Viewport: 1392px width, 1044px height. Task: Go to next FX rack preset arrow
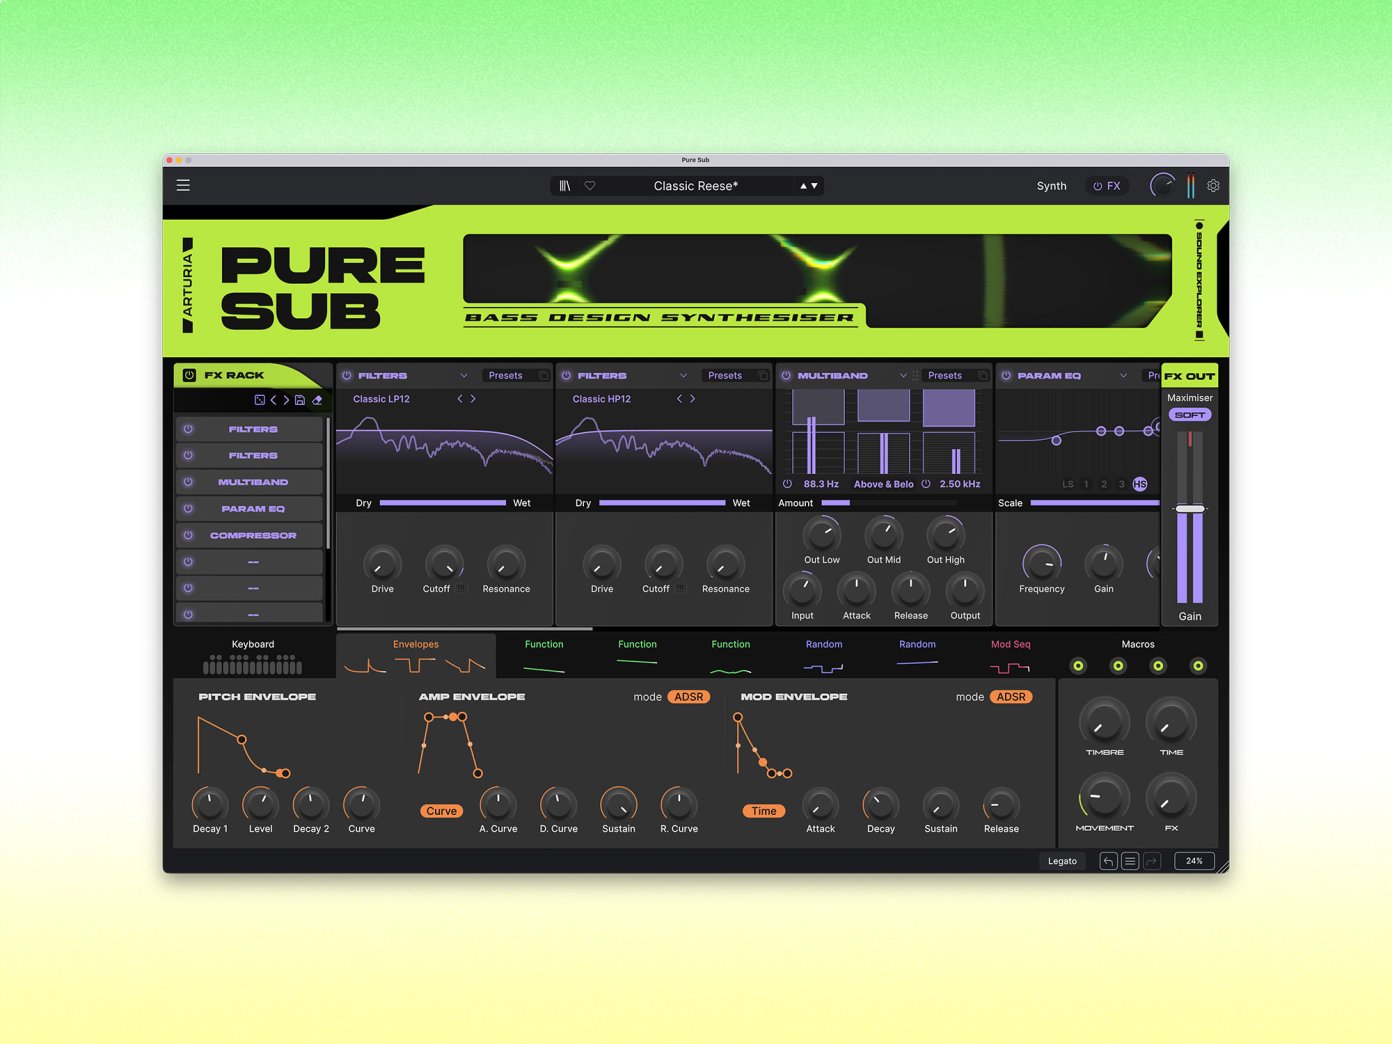click(286, 400)
